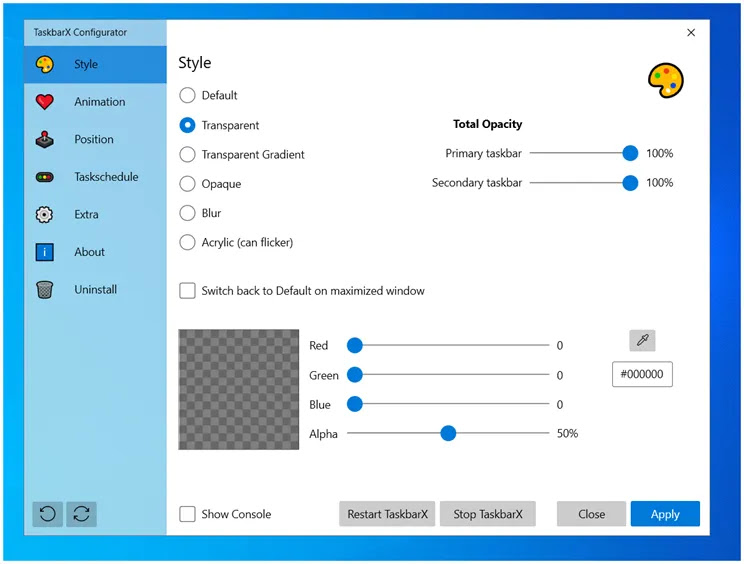Click the Total Opacity heading
This screenshot has width=744, height=564.
coord(487,124)
